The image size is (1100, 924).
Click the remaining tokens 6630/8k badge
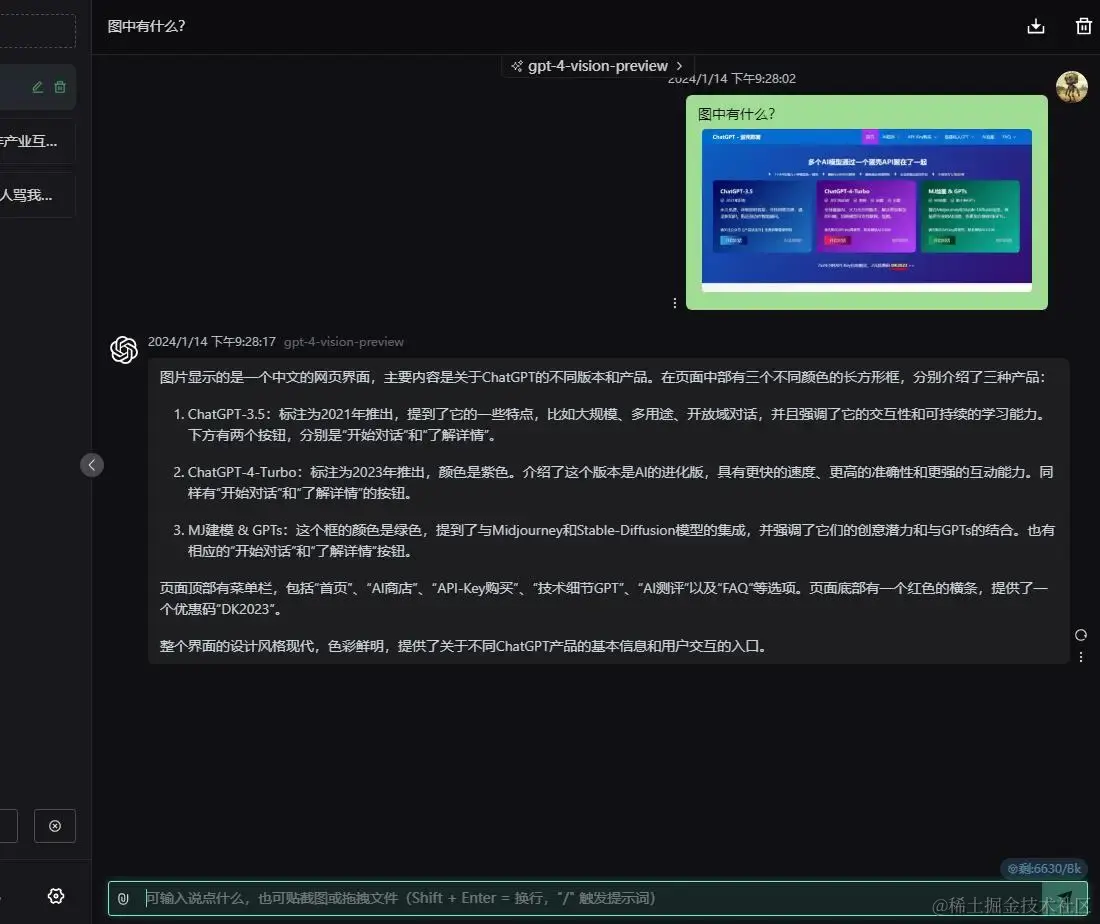(x=1044, y=869)
